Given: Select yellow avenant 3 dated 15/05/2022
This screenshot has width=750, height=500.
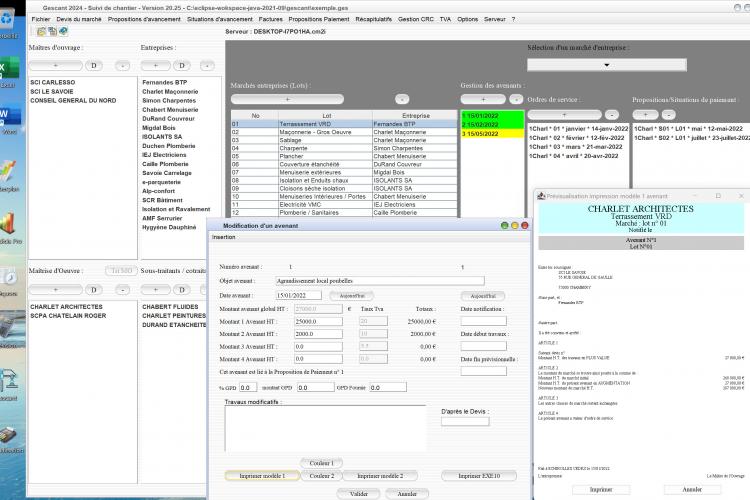Looking at the screenshot, I should (x=492, y=134).
